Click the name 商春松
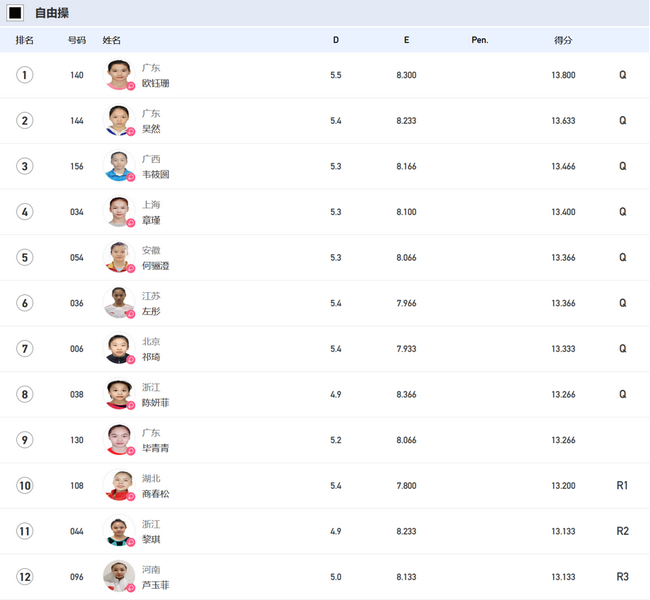This screenshot has height=600, width=650. (x=155, y=494)
